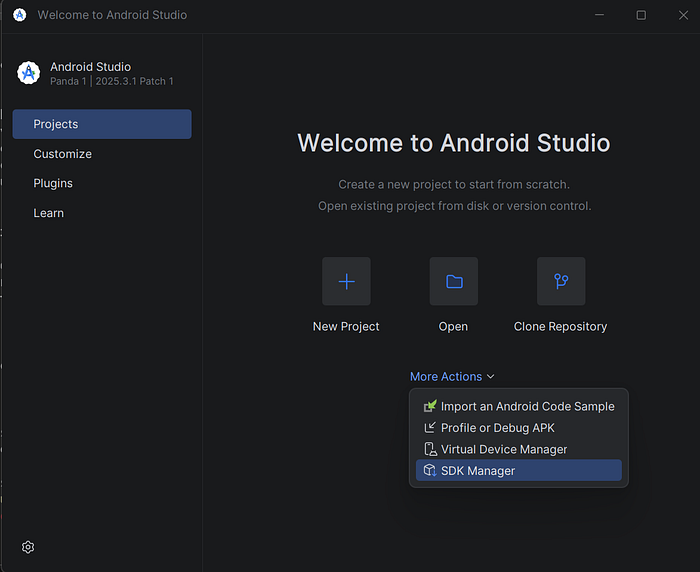Open Virtual Device Manager from menu
This screenshot has height=572, width=700.
[x=519, y=449]
